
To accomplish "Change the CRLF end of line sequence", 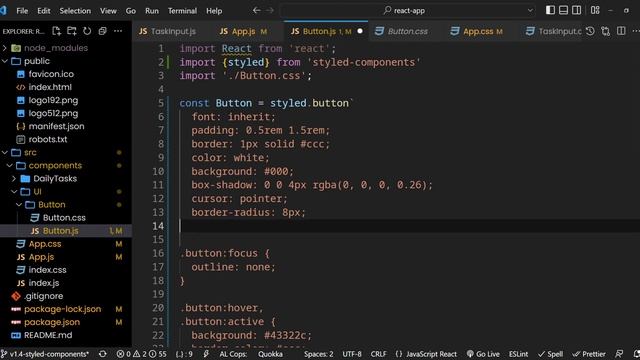I will [378, 354].
